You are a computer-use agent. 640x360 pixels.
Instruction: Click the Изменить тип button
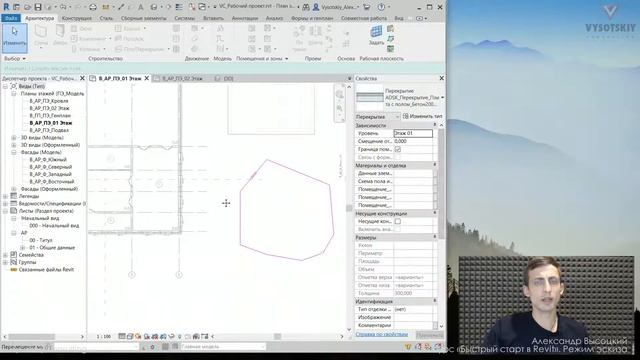click(x=422, y=116)
